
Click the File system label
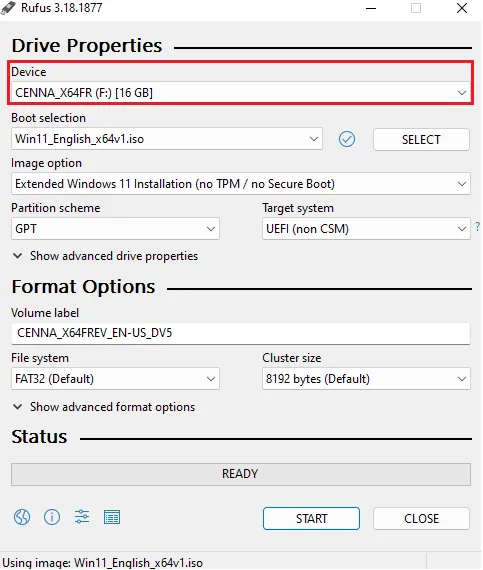tap(40, 358)
